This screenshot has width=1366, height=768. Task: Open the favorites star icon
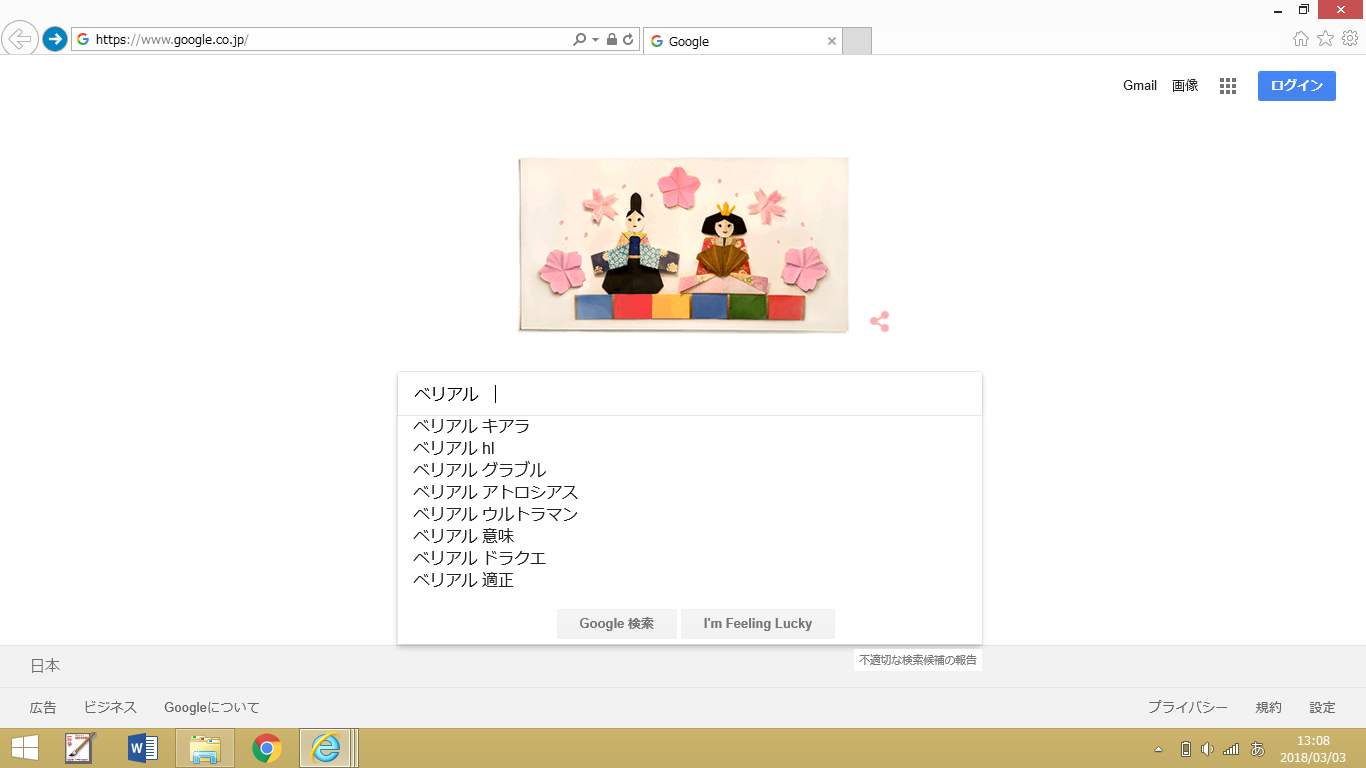click(1325, 39)
